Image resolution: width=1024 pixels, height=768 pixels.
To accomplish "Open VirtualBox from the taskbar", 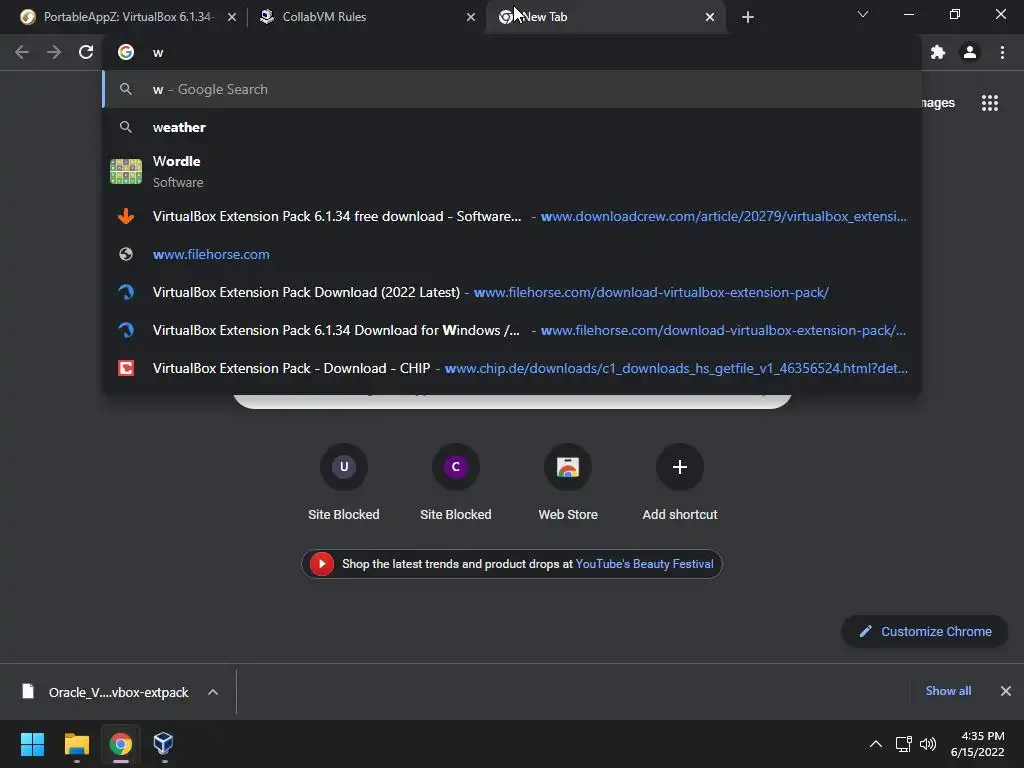I will tap(163, 744).
